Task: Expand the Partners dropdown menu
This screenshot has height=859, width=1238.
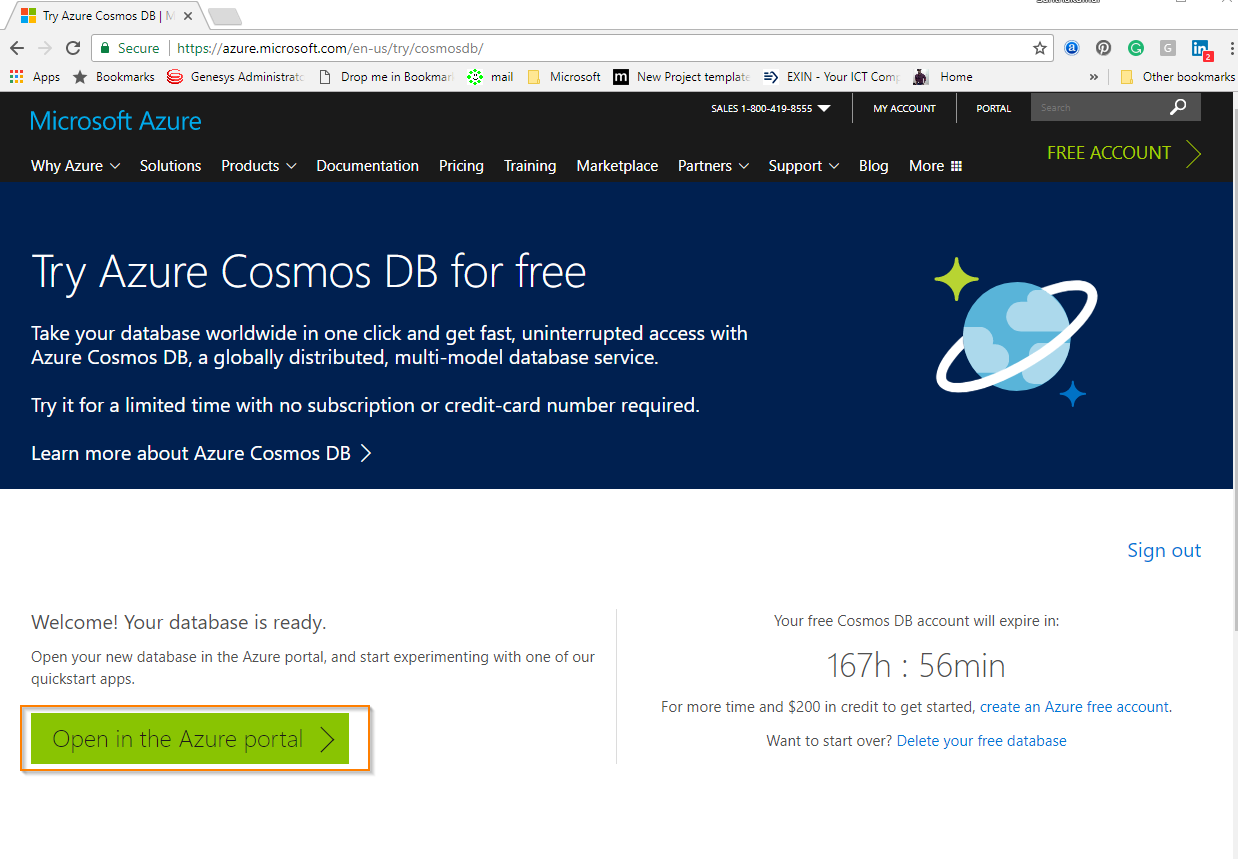Action: pyautogui.click(x=714, y=166)
